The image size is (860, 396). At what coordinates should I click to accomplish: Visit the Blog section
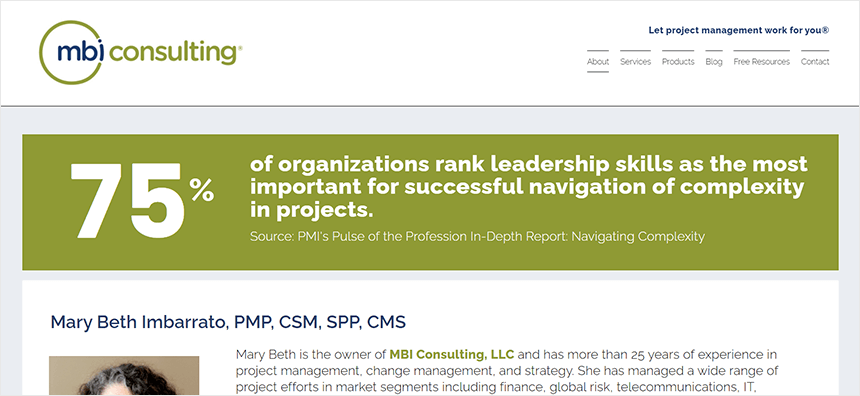coord(714,61)
